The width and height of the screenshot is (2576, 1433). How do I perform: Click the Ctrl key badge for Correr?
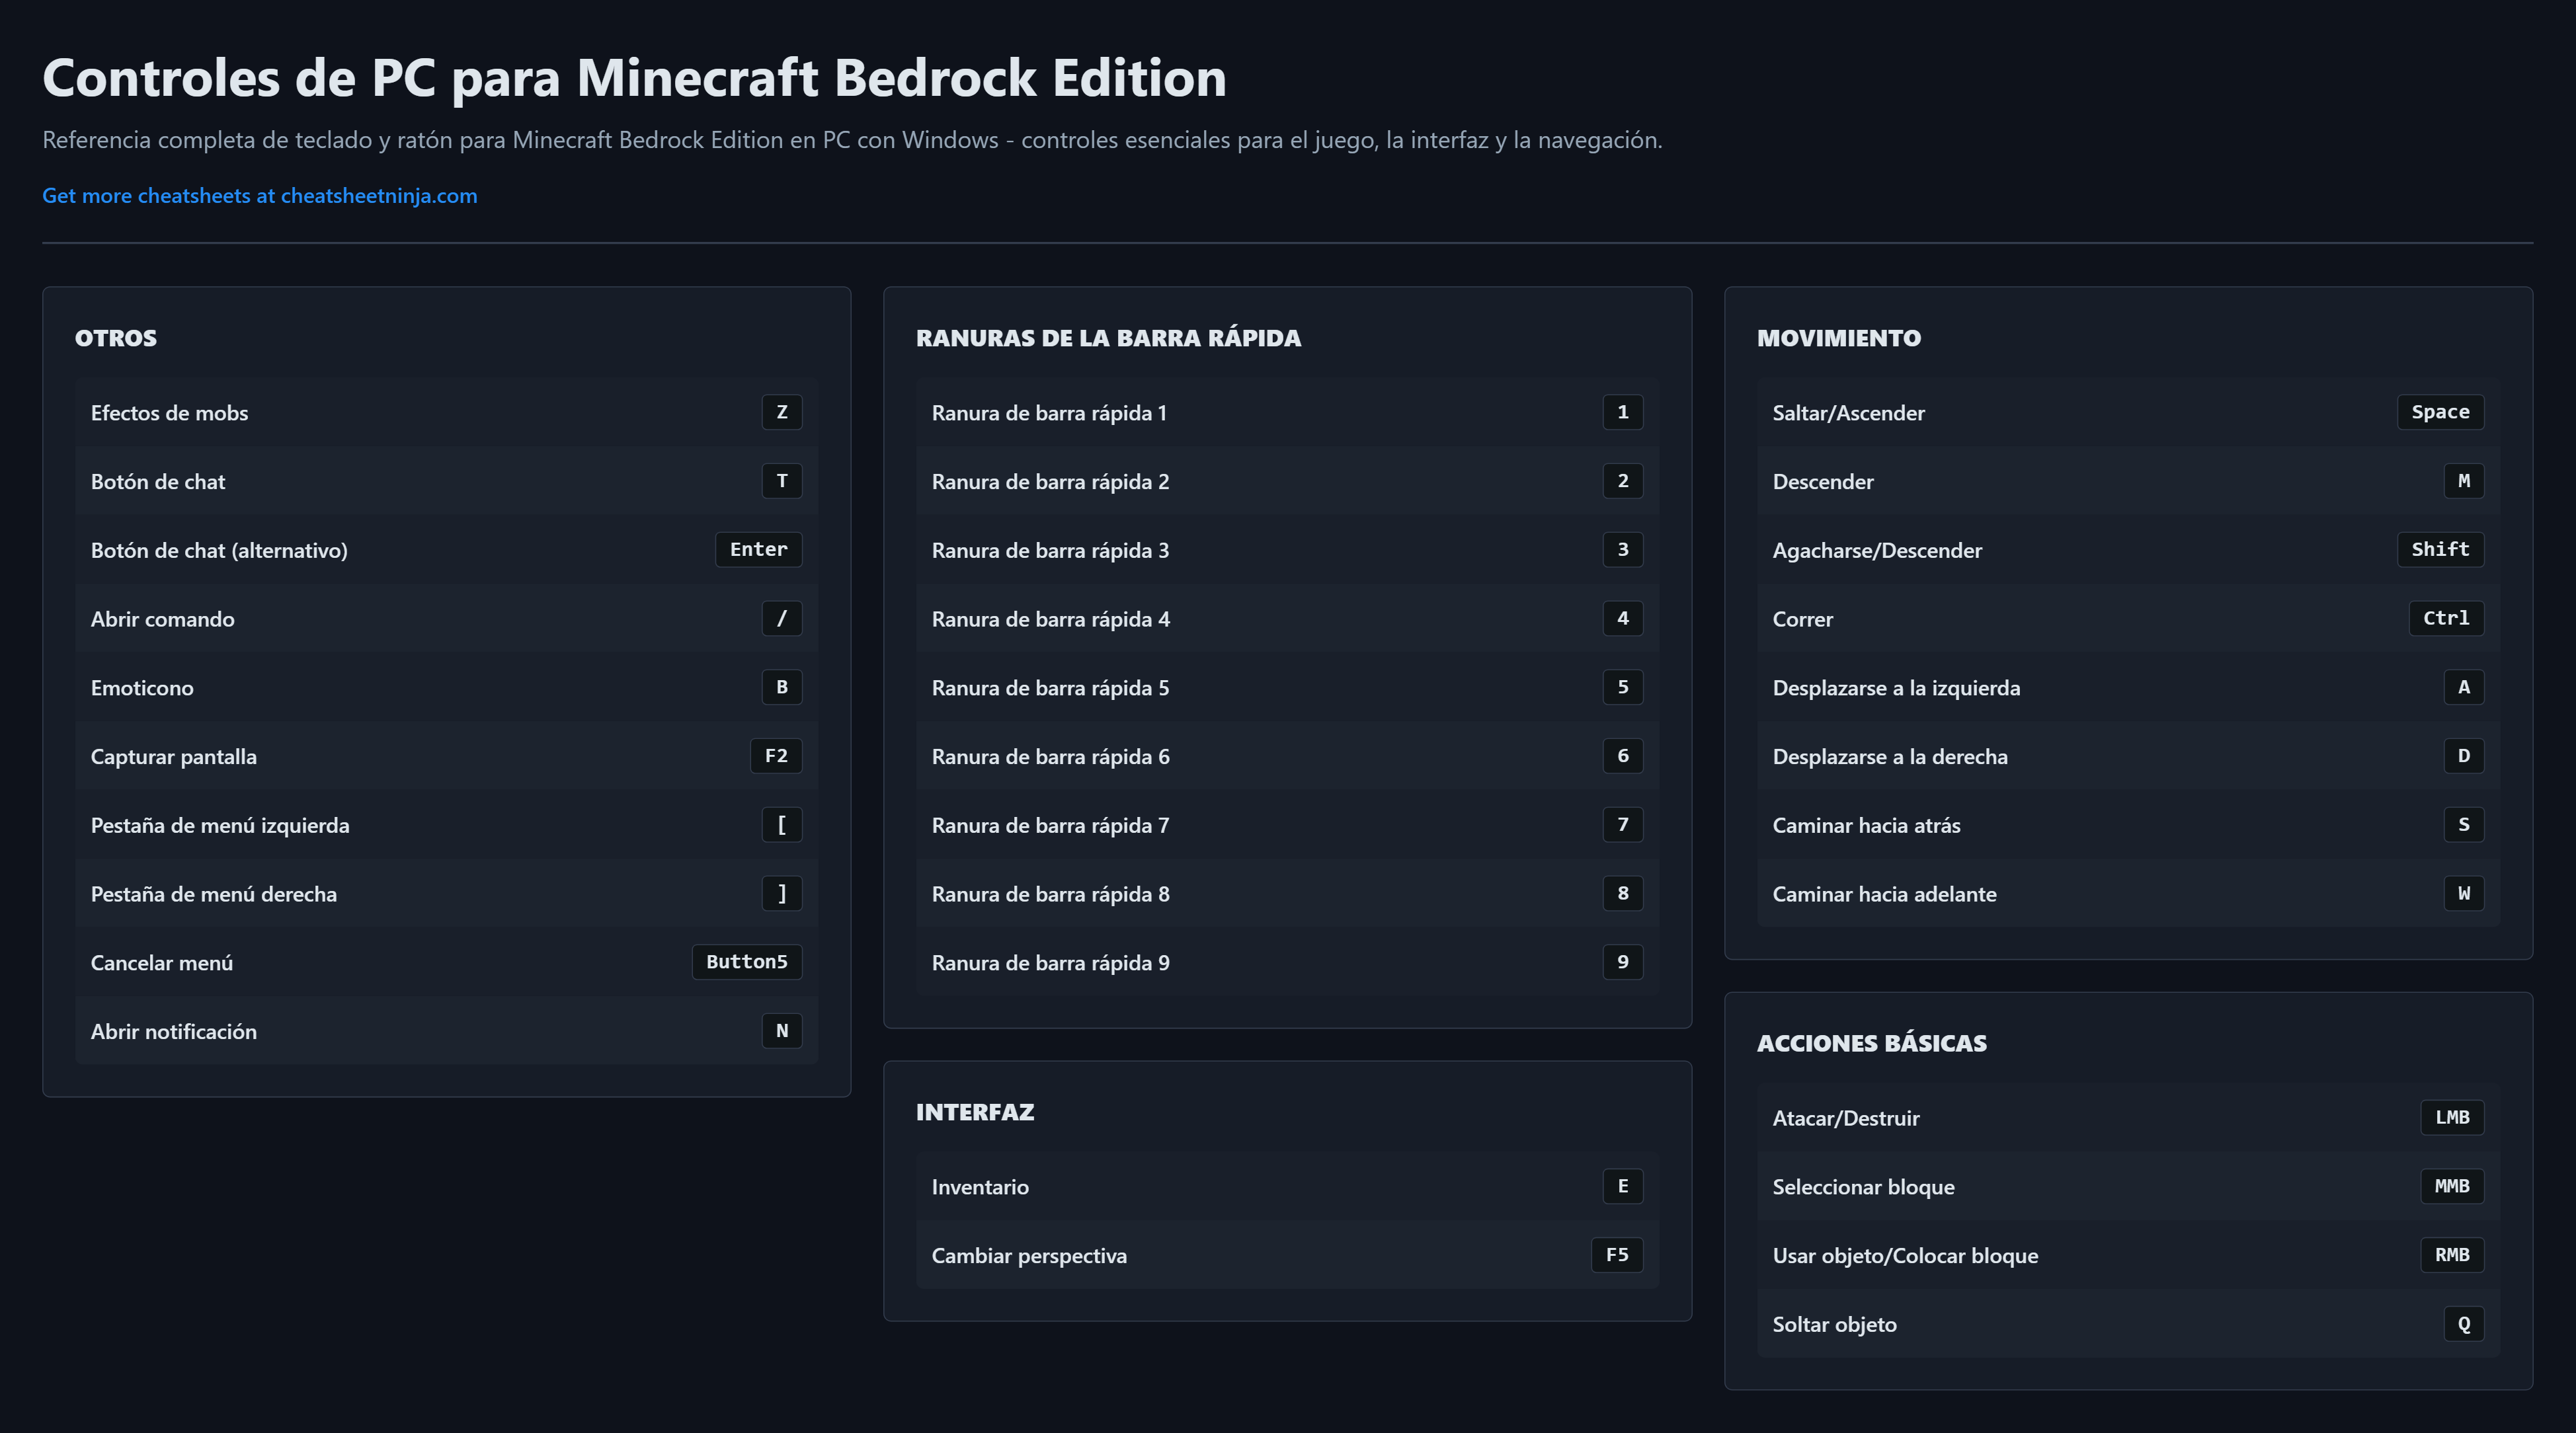[2445, 618]
